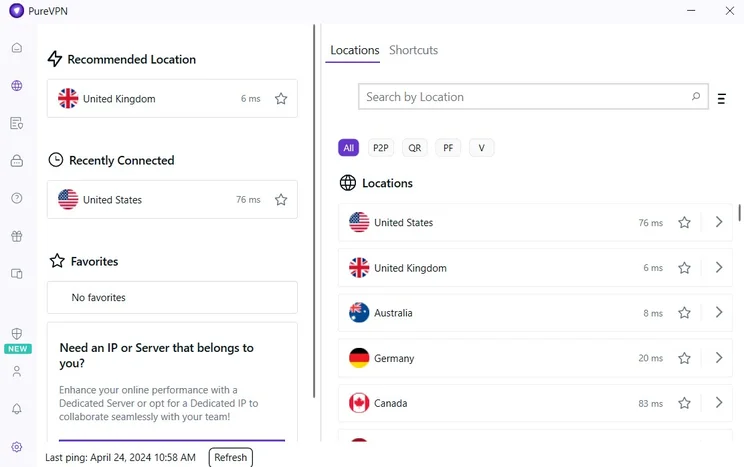The image size is (744, 467).
Task: Open the notifications bell icon
Action: click(x=17, y=409)
